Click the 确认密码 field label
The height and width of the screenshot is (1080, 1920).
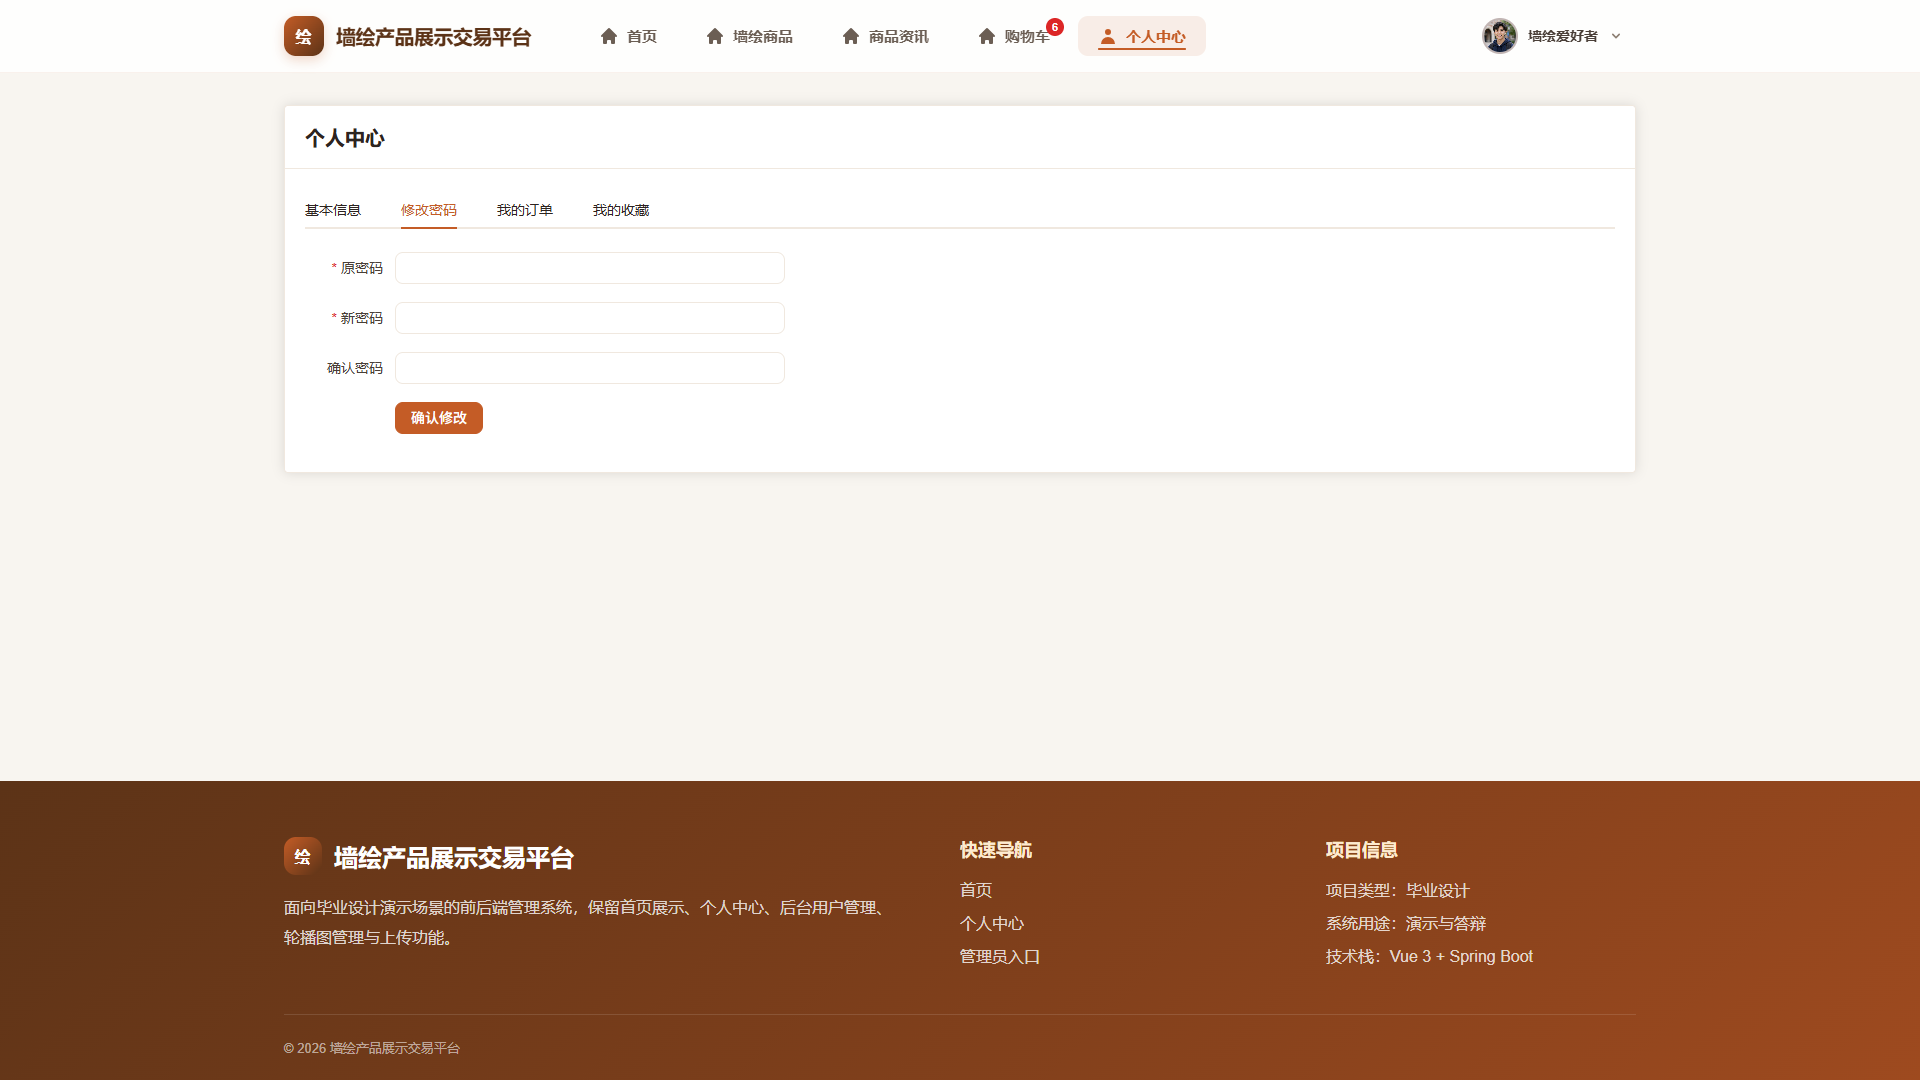click(355, 368)
